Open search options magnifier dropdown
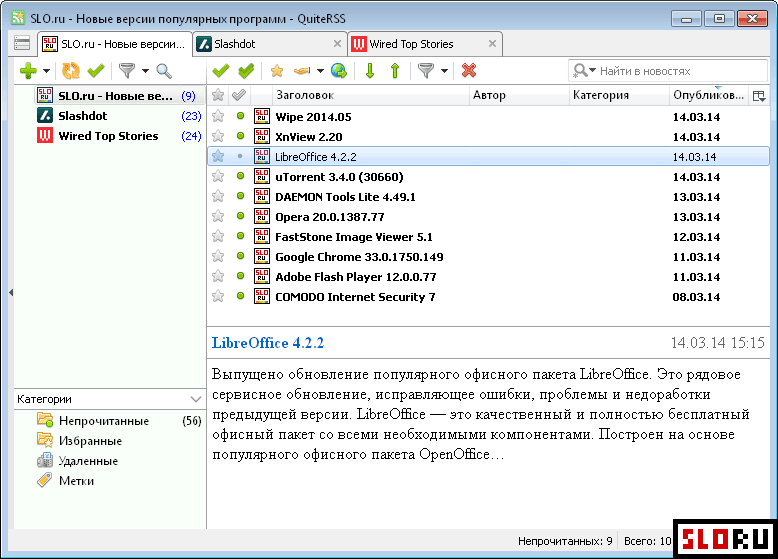Viewport: 778px width, 559px height. pyautogui.click(x=584, y=71)
